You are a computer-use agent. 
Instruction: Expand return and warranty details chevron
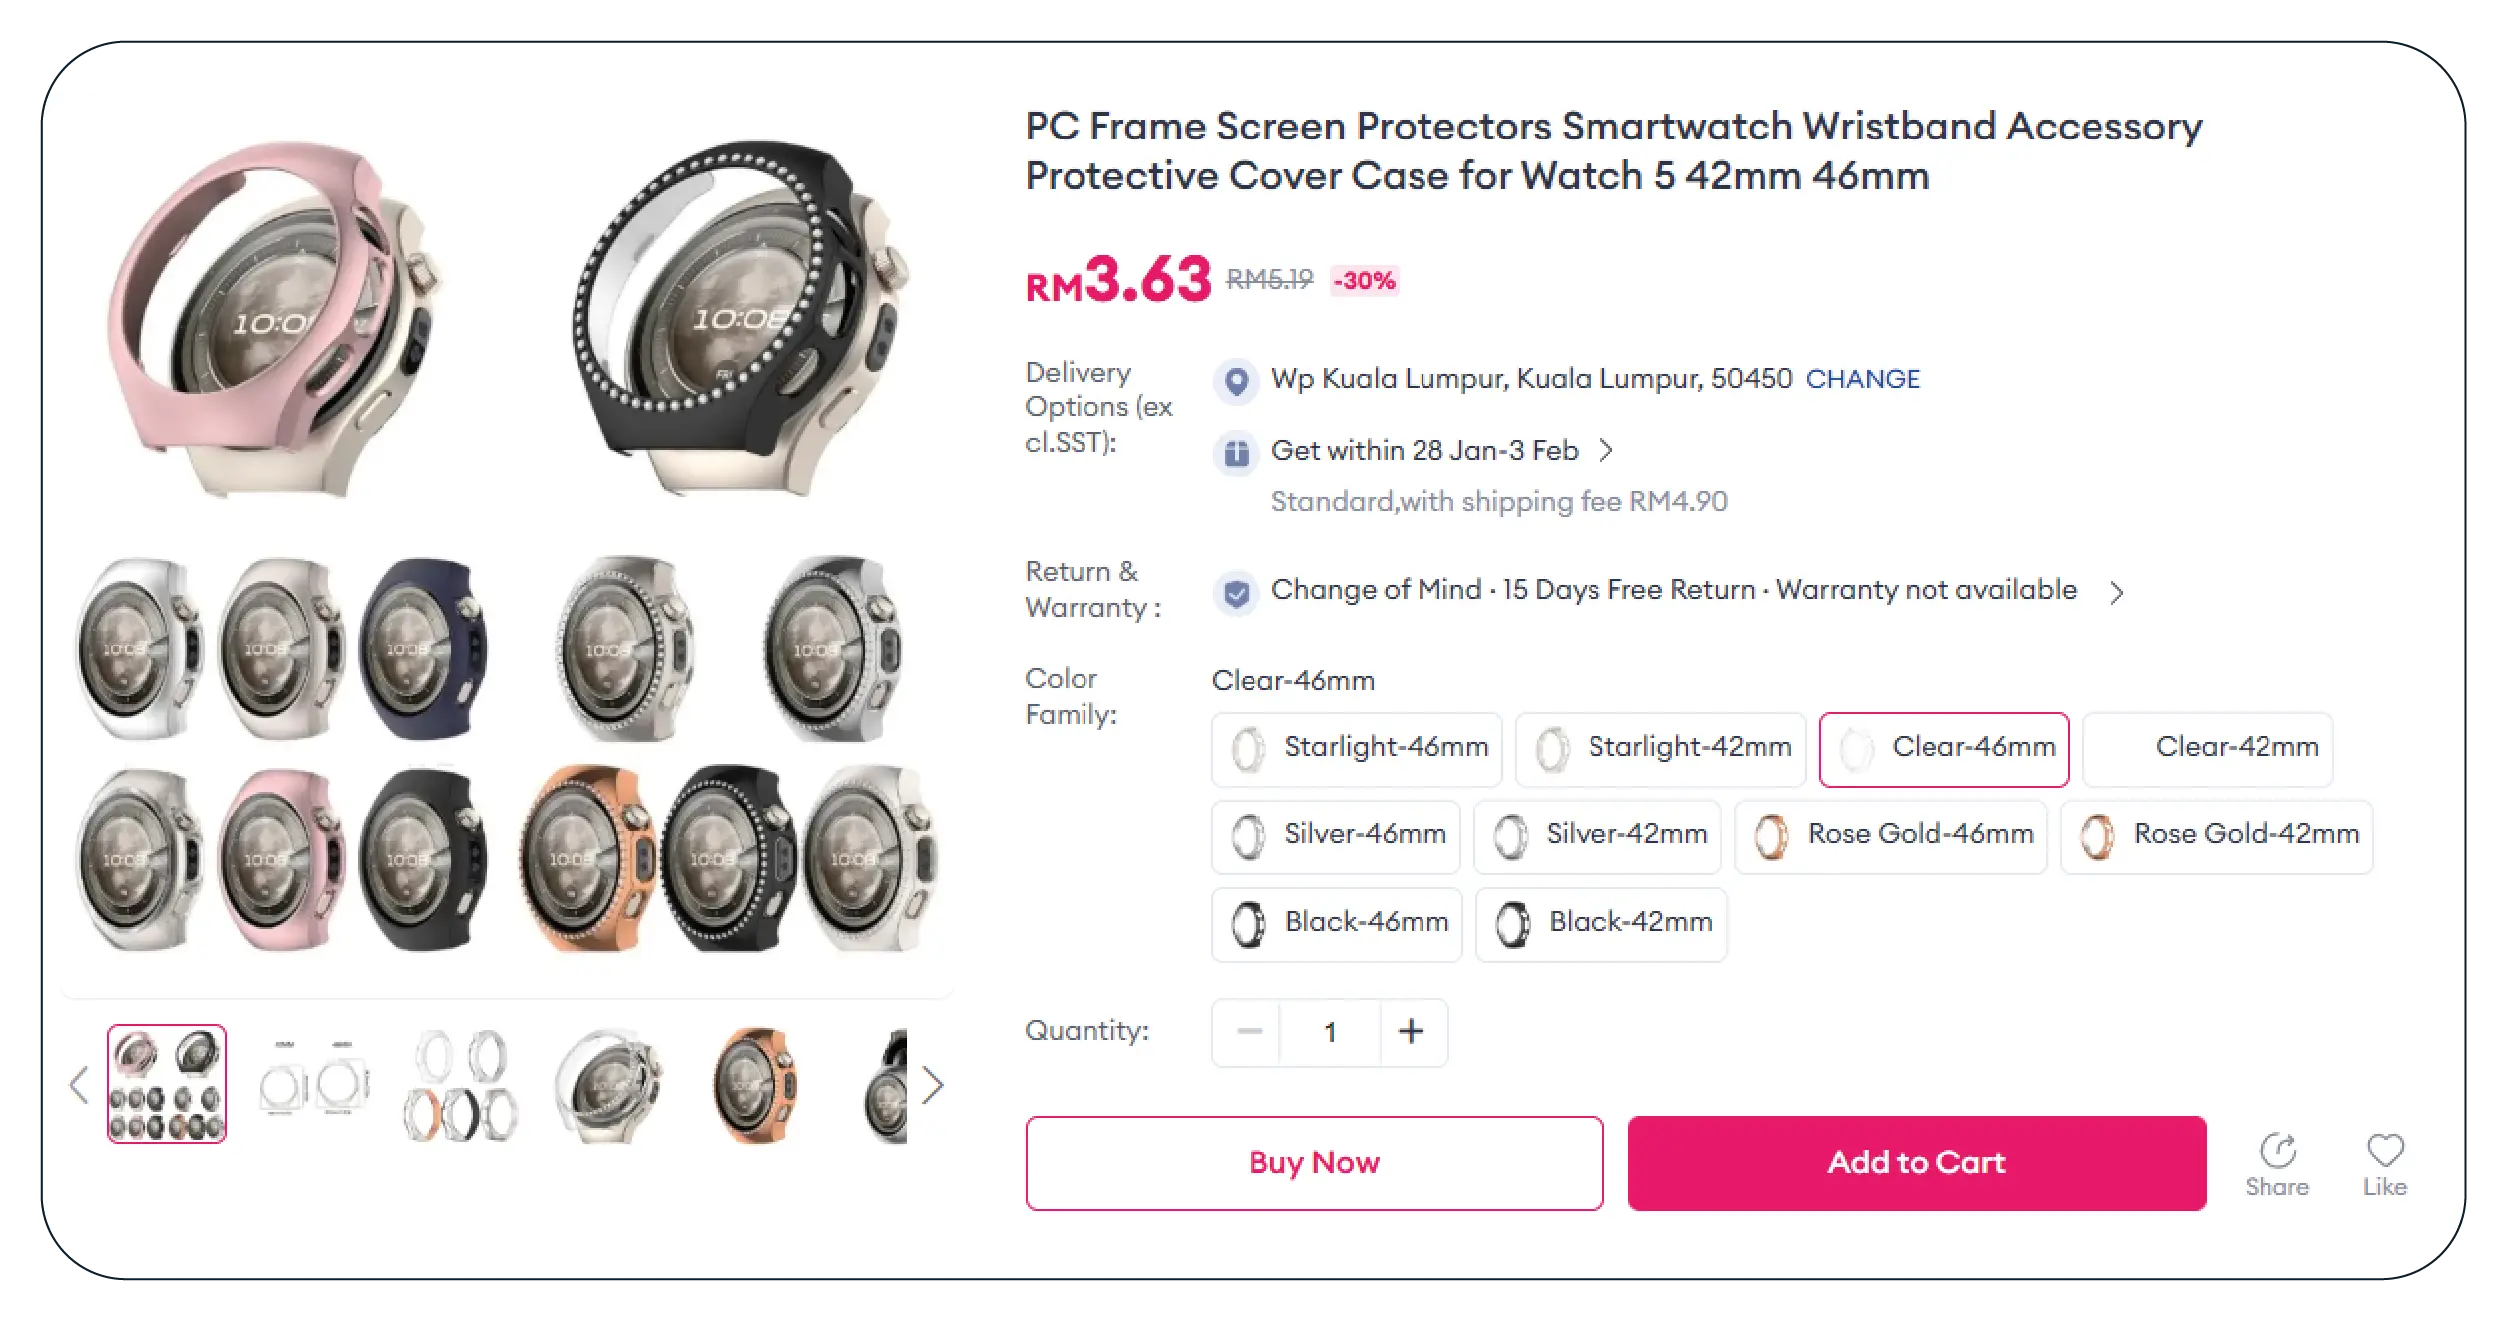[2116, 593]
